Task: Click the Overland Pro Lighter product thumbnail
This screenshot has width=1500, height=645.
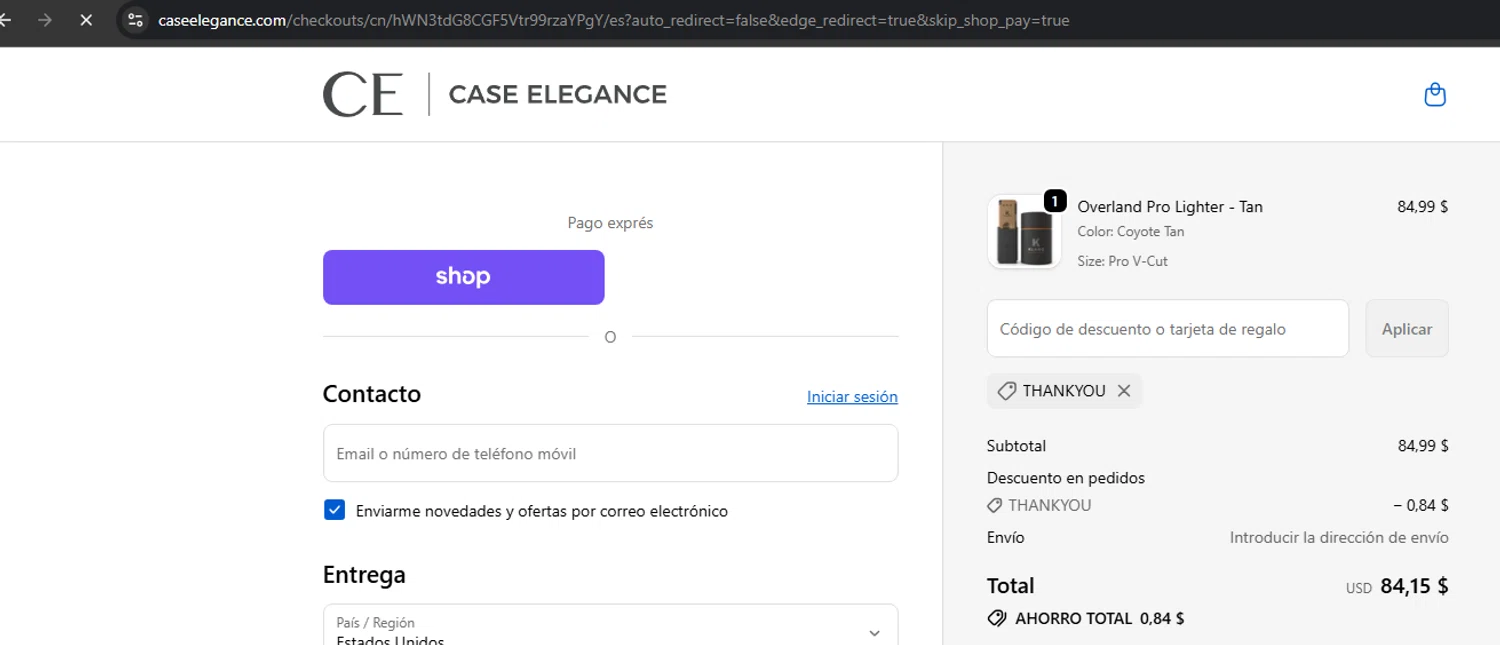Action: (x=1024, y=232)
